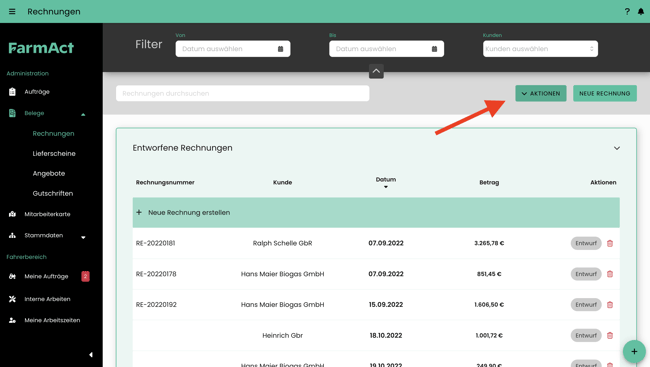Click the FarmAct logo
Screen dimensions: 650x367
[x=41, y=48]
